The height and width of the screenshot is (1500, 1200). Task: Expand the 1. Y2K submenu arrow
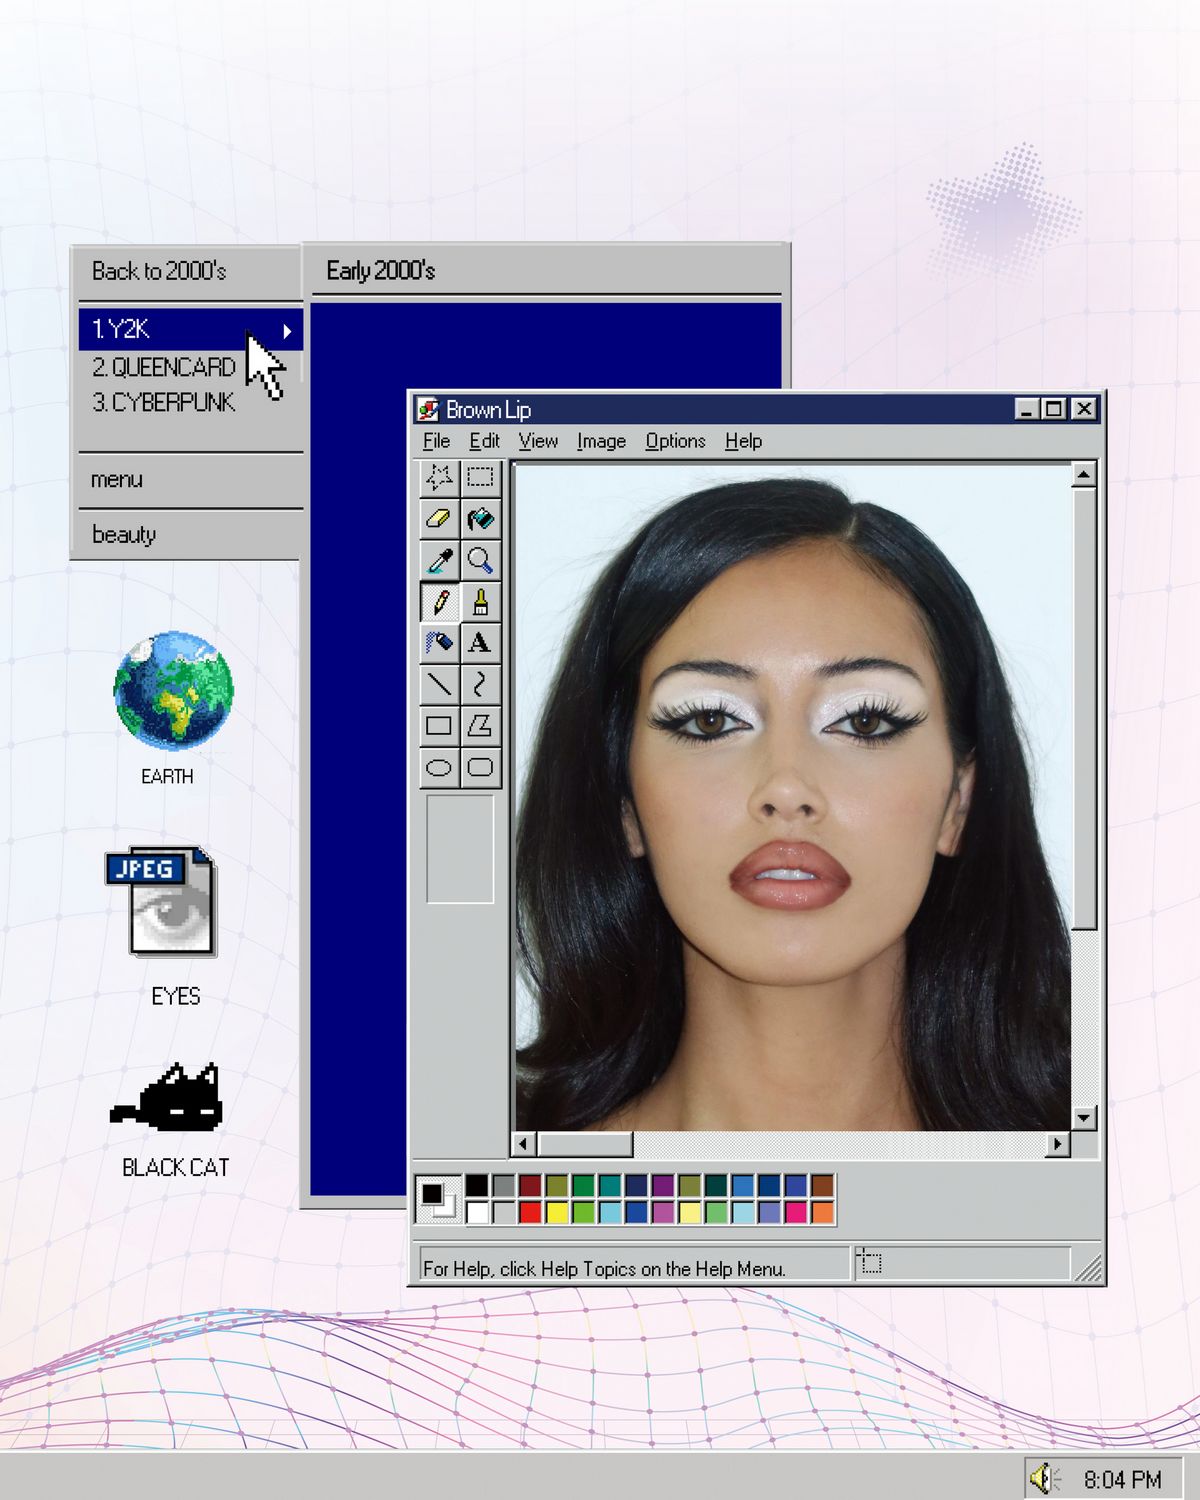tap(287, 331)
